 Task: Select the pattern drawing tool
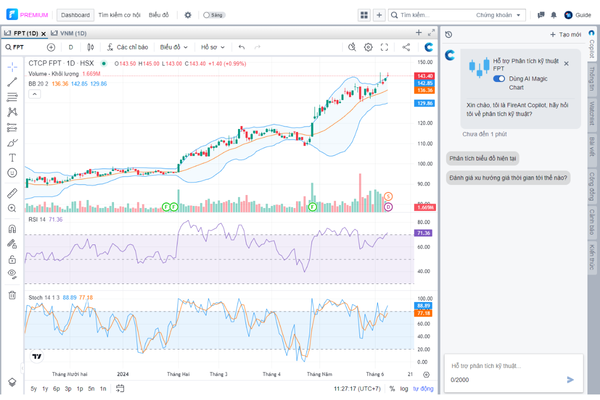pos(12,112)
